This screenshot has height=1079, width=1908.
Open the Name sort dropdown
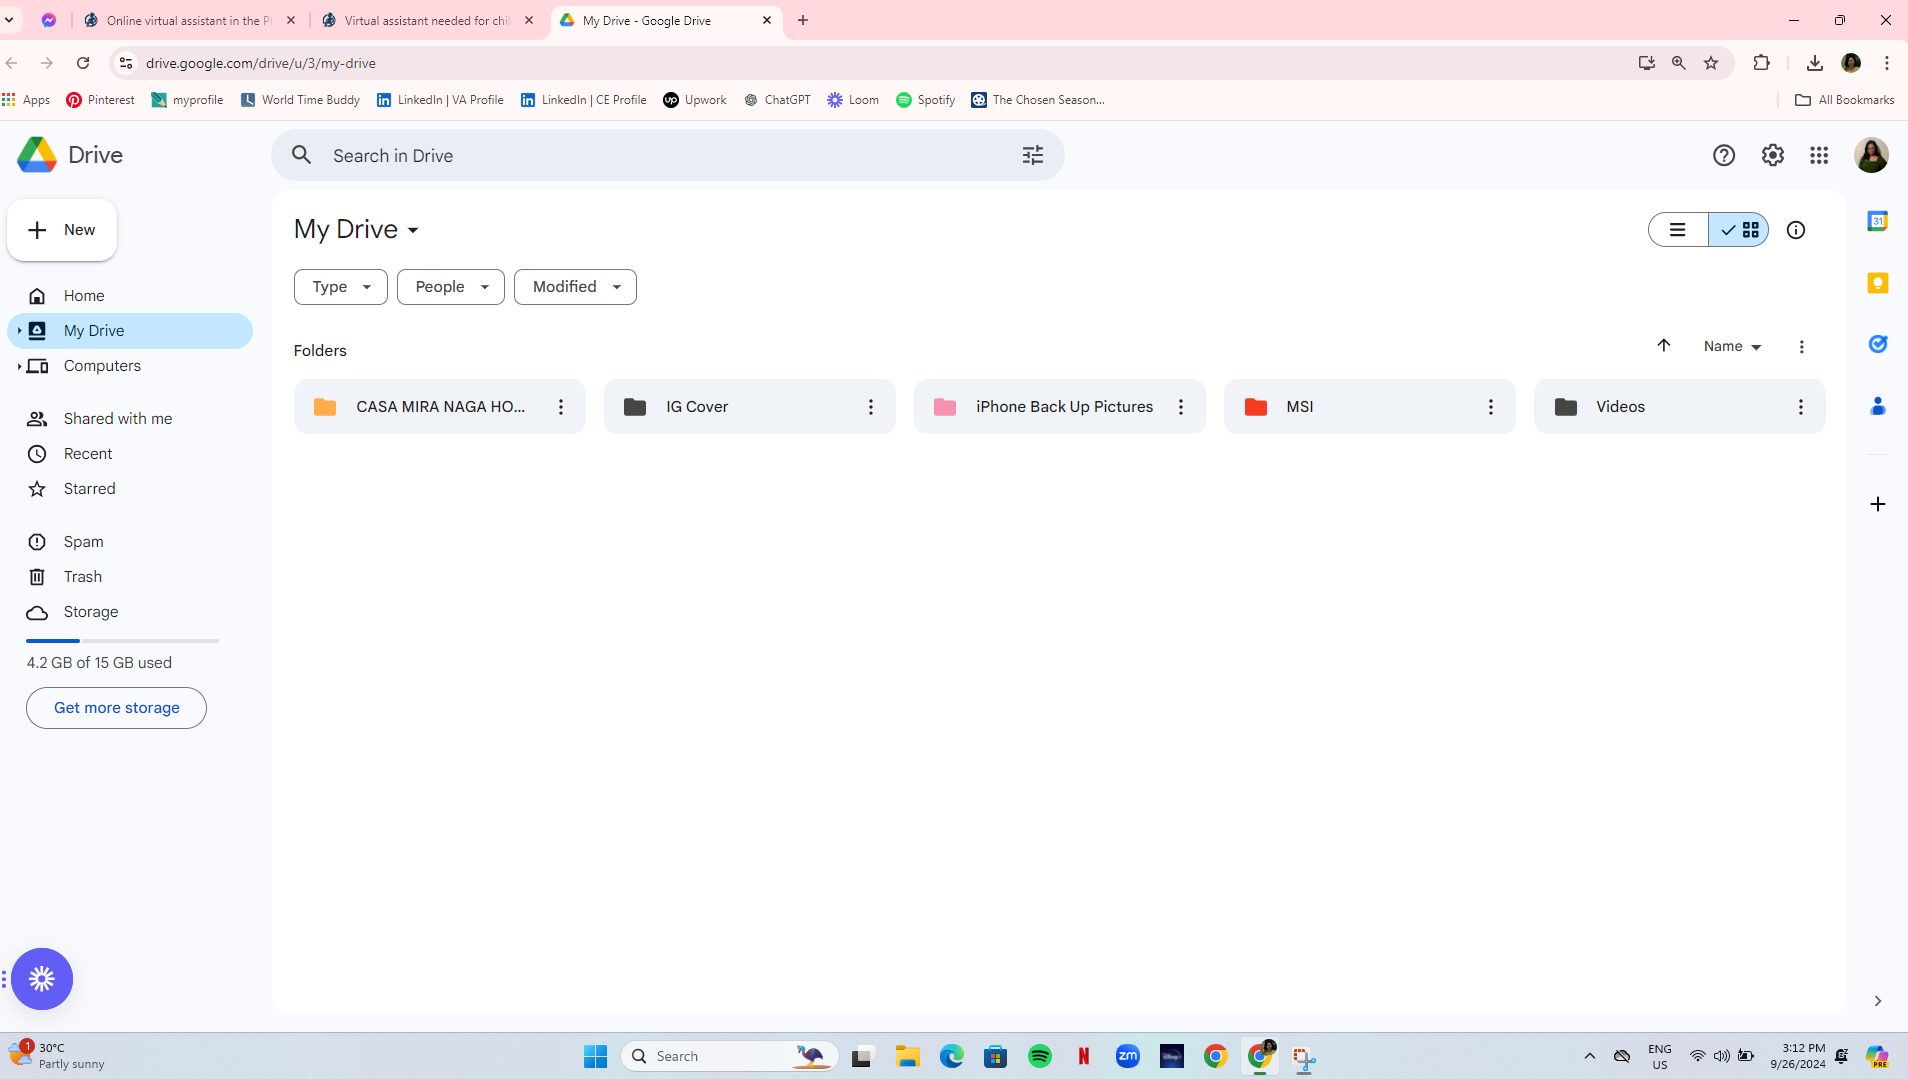tap(1733, 347)
